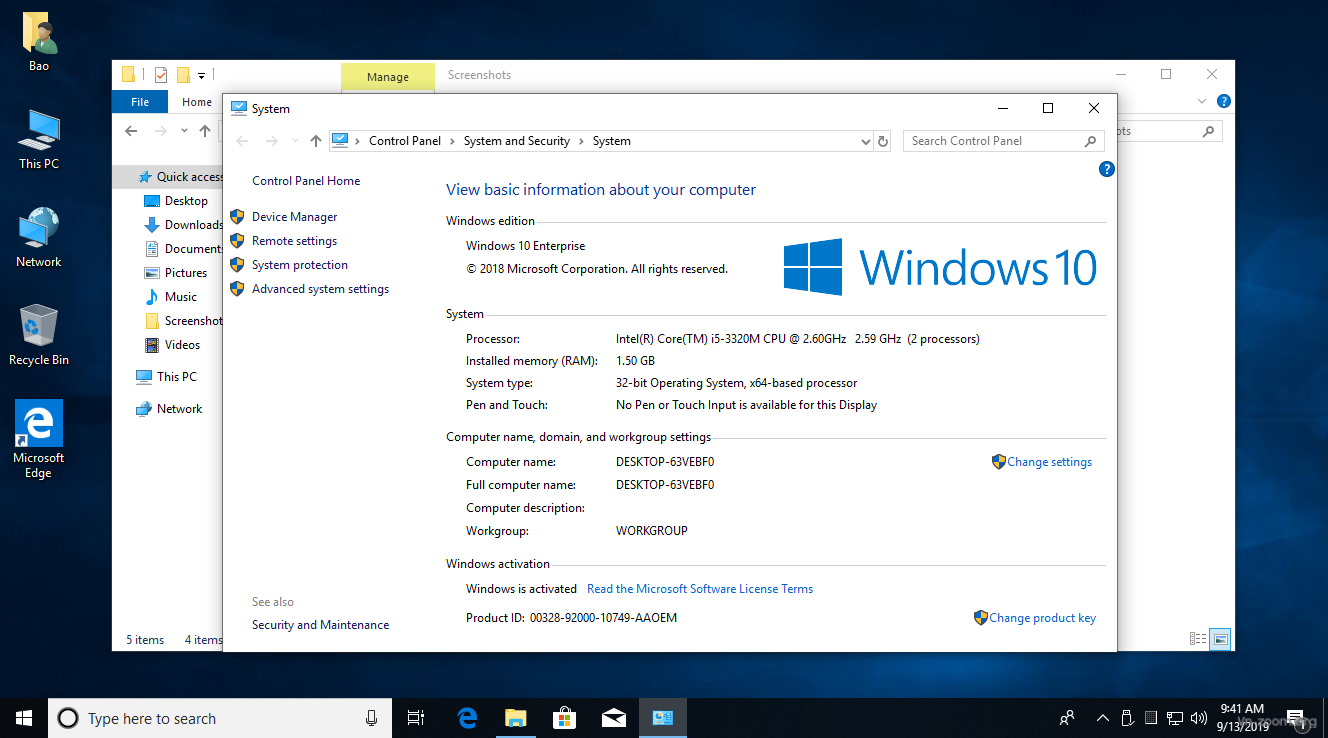Image resolution: width=1328 pixels, height=738 pixels.
Task: Click Up arrow in File Explorer window
Action: coord(205,131)
